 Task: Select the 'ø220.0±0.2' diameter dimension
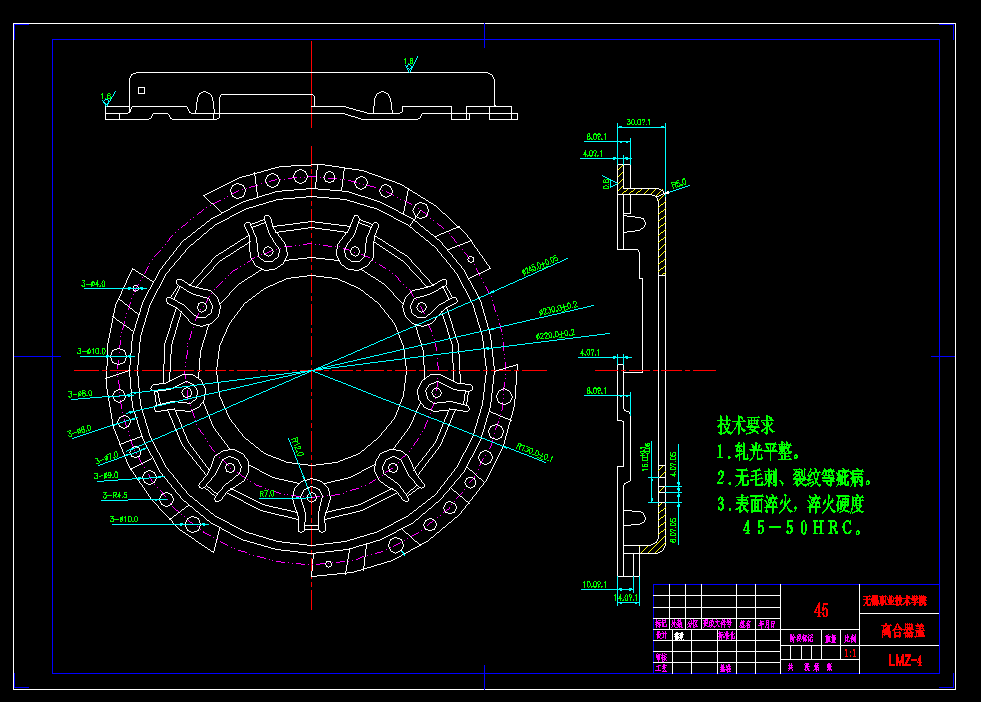556,335
